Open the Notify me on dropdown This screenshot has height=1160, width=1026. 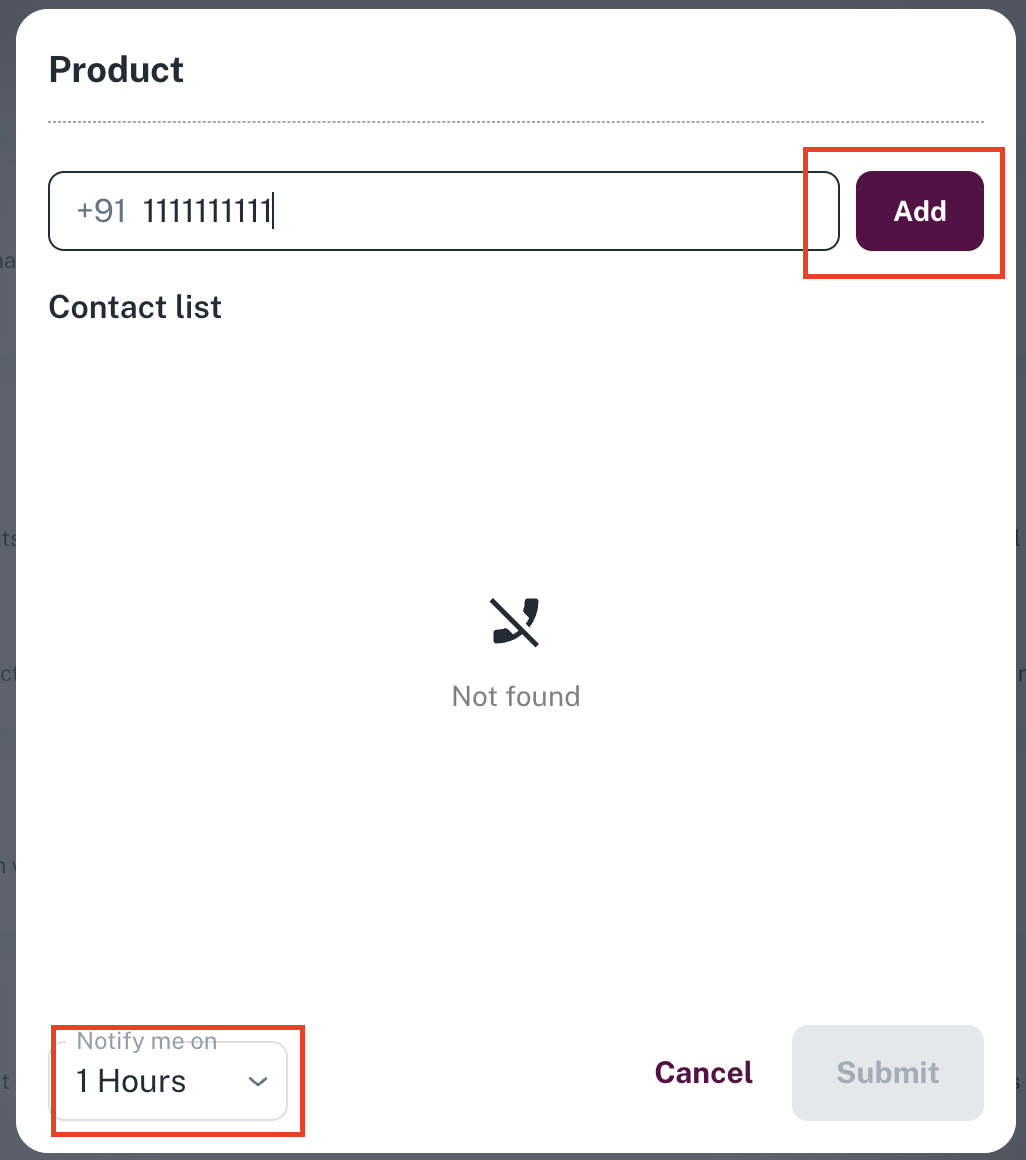[168, 1081]
